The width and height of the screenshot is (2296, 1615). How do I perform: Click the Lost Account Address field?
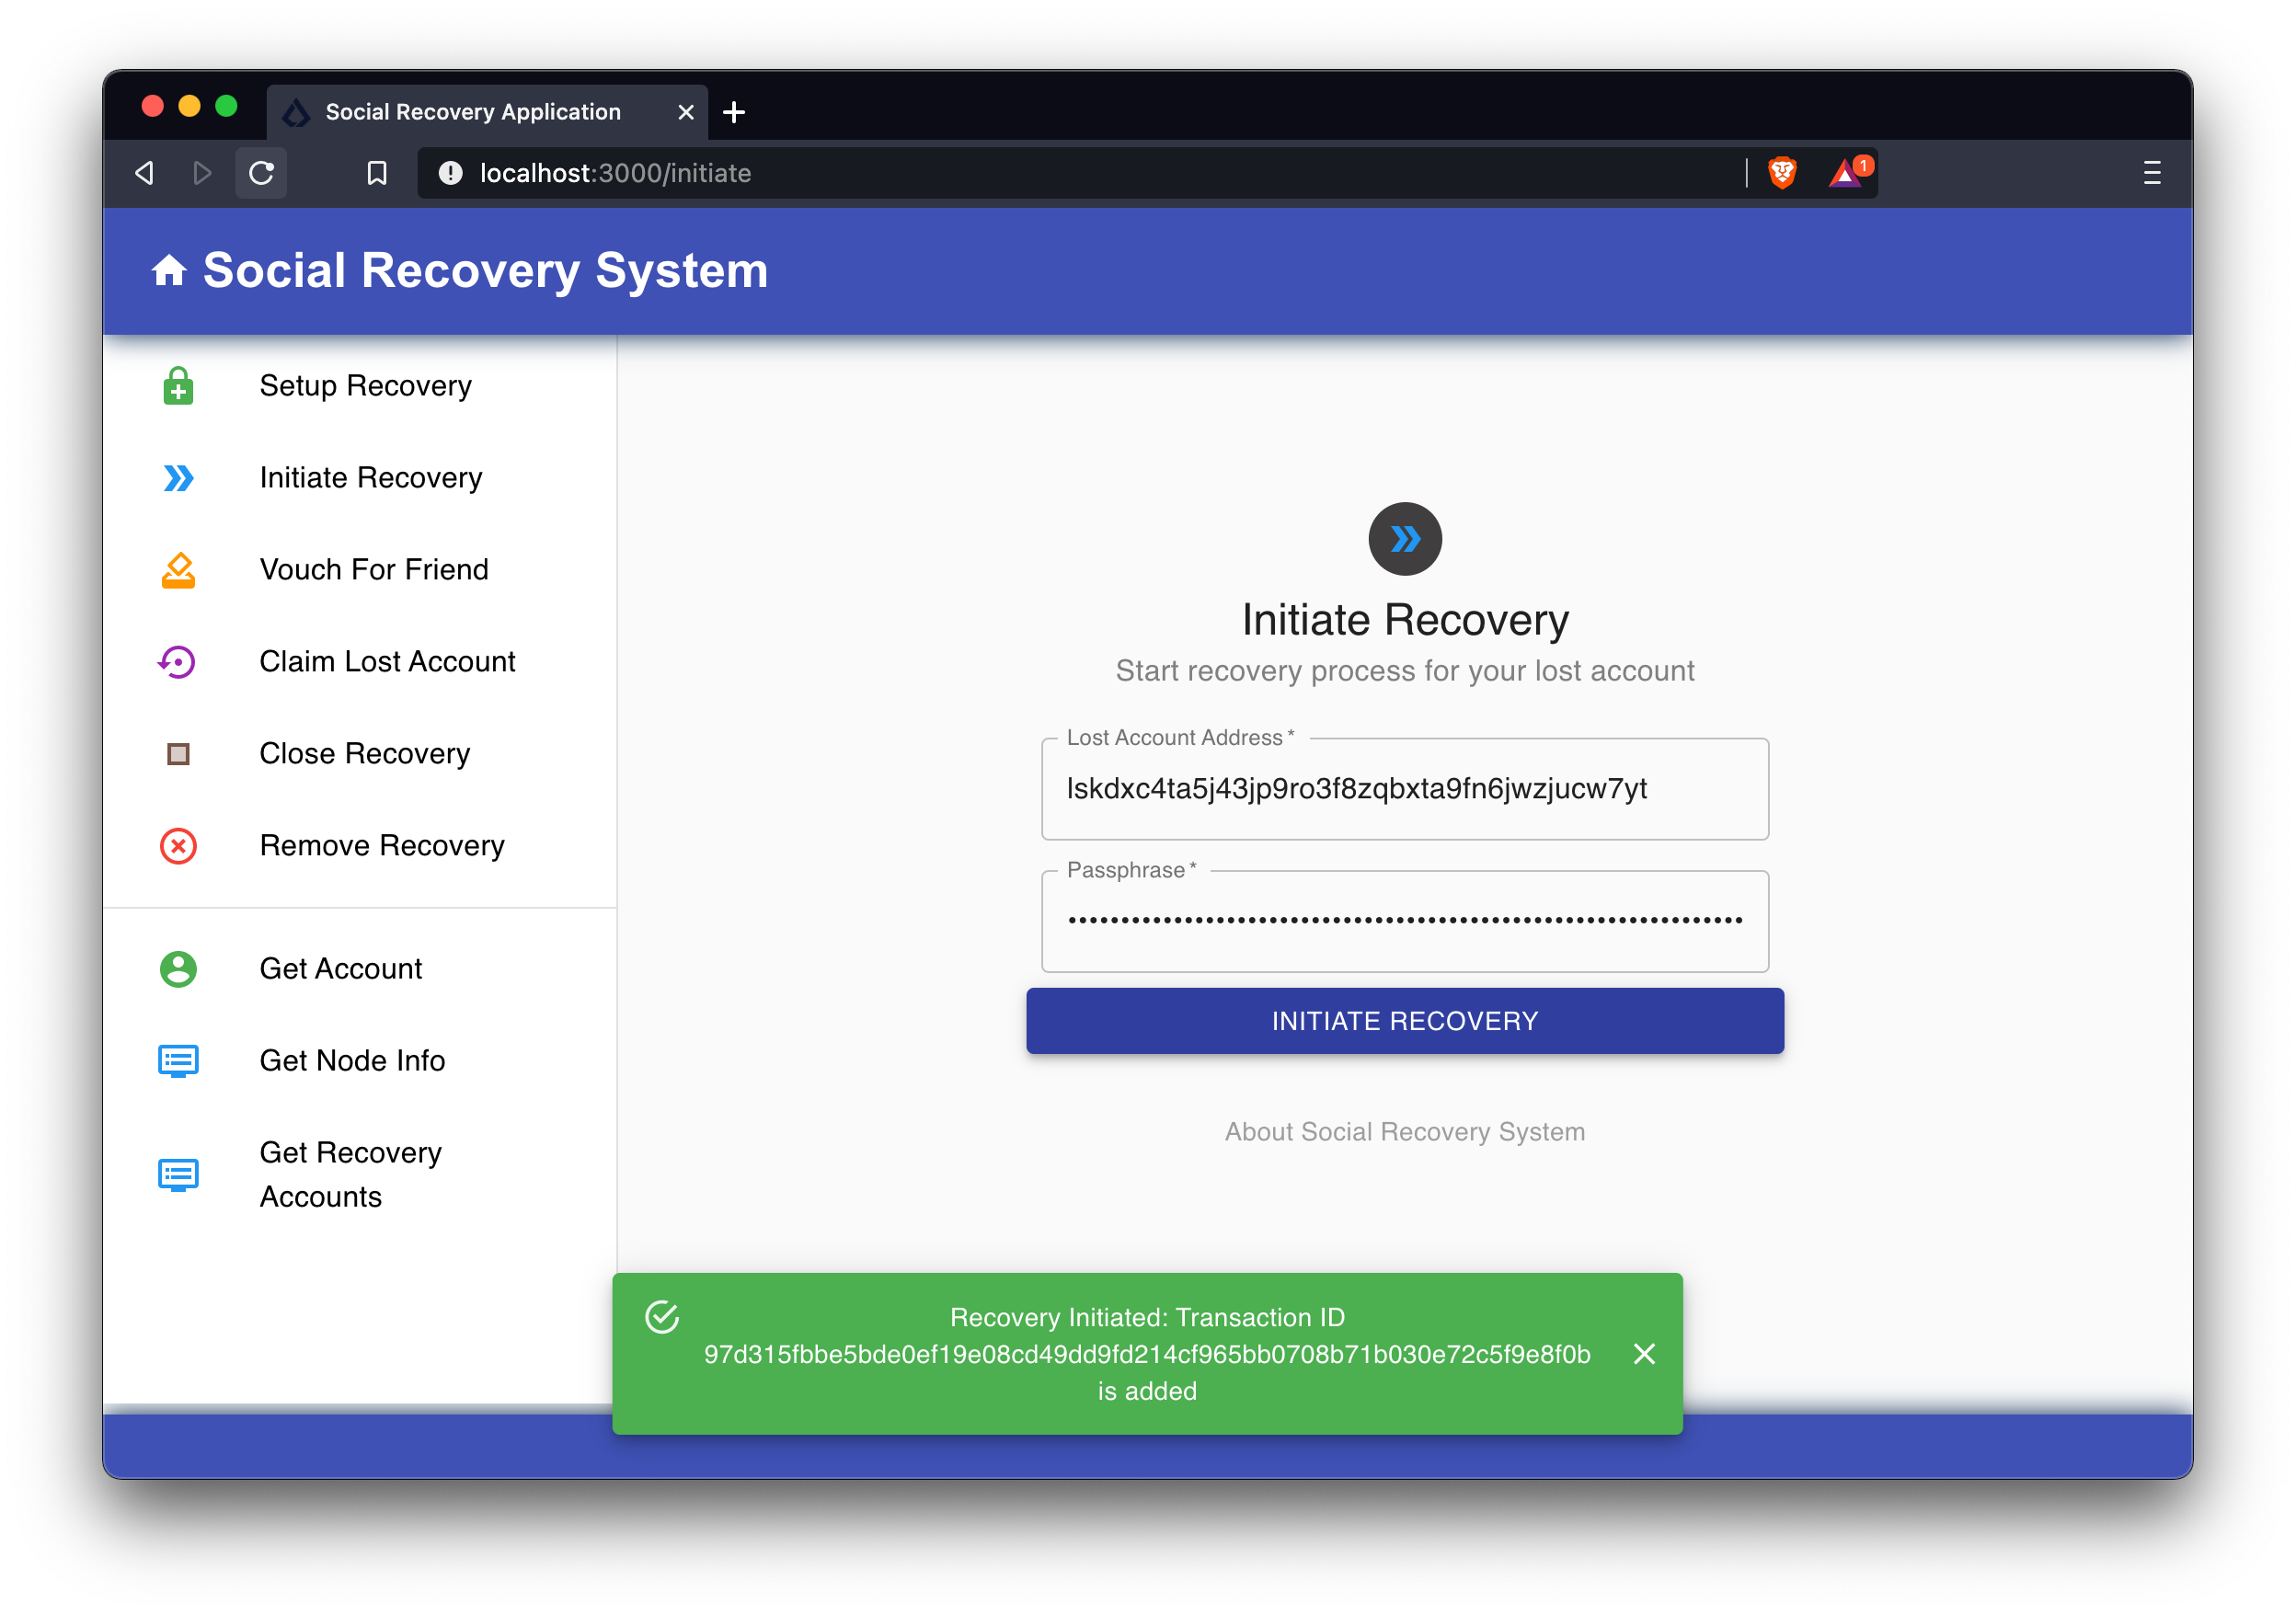[1404, 789]
